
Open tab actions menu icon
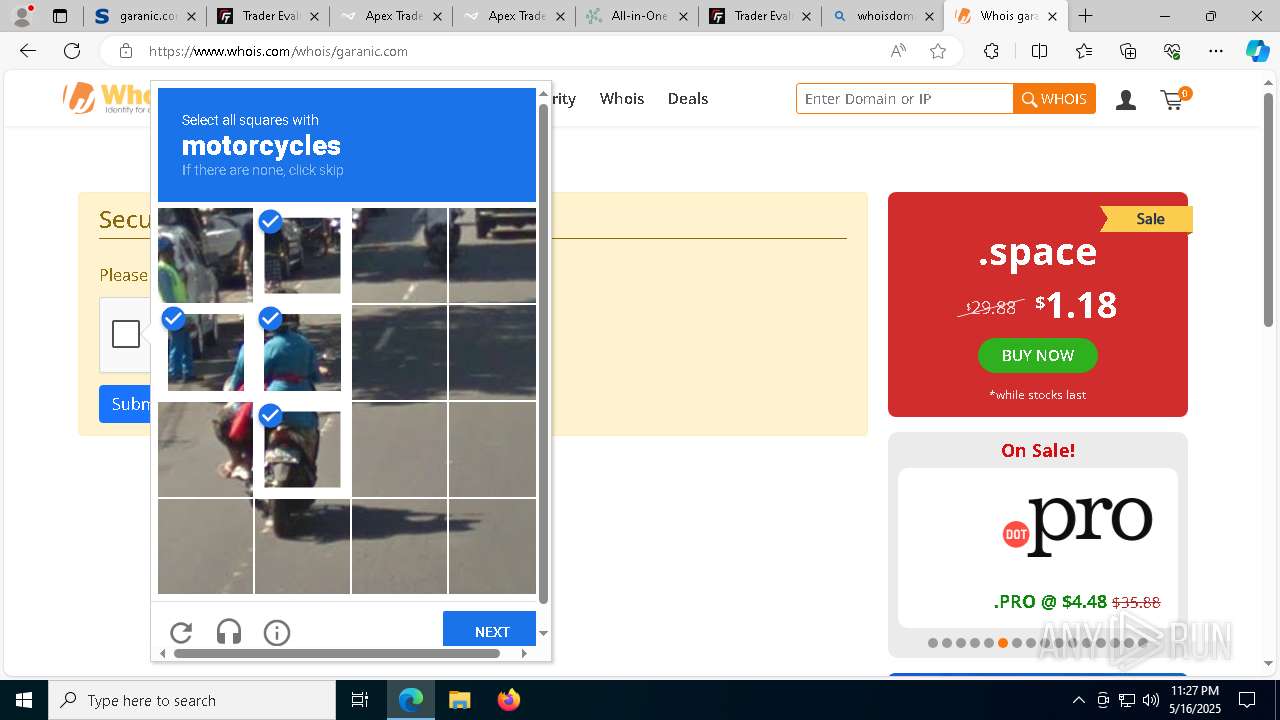pos(60,16)
